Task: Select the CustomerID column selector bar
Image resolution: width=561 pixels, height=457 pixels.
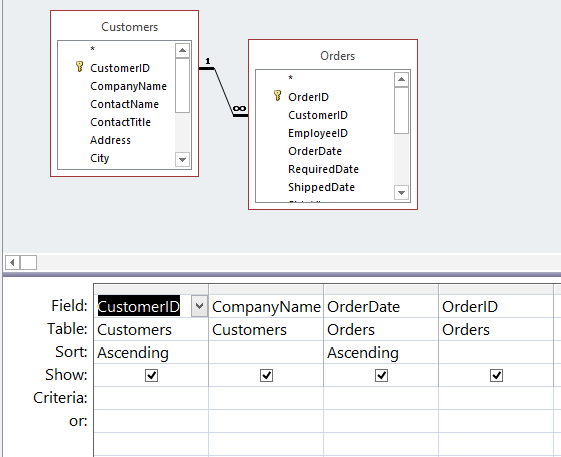Action: [x=151, y=289]
